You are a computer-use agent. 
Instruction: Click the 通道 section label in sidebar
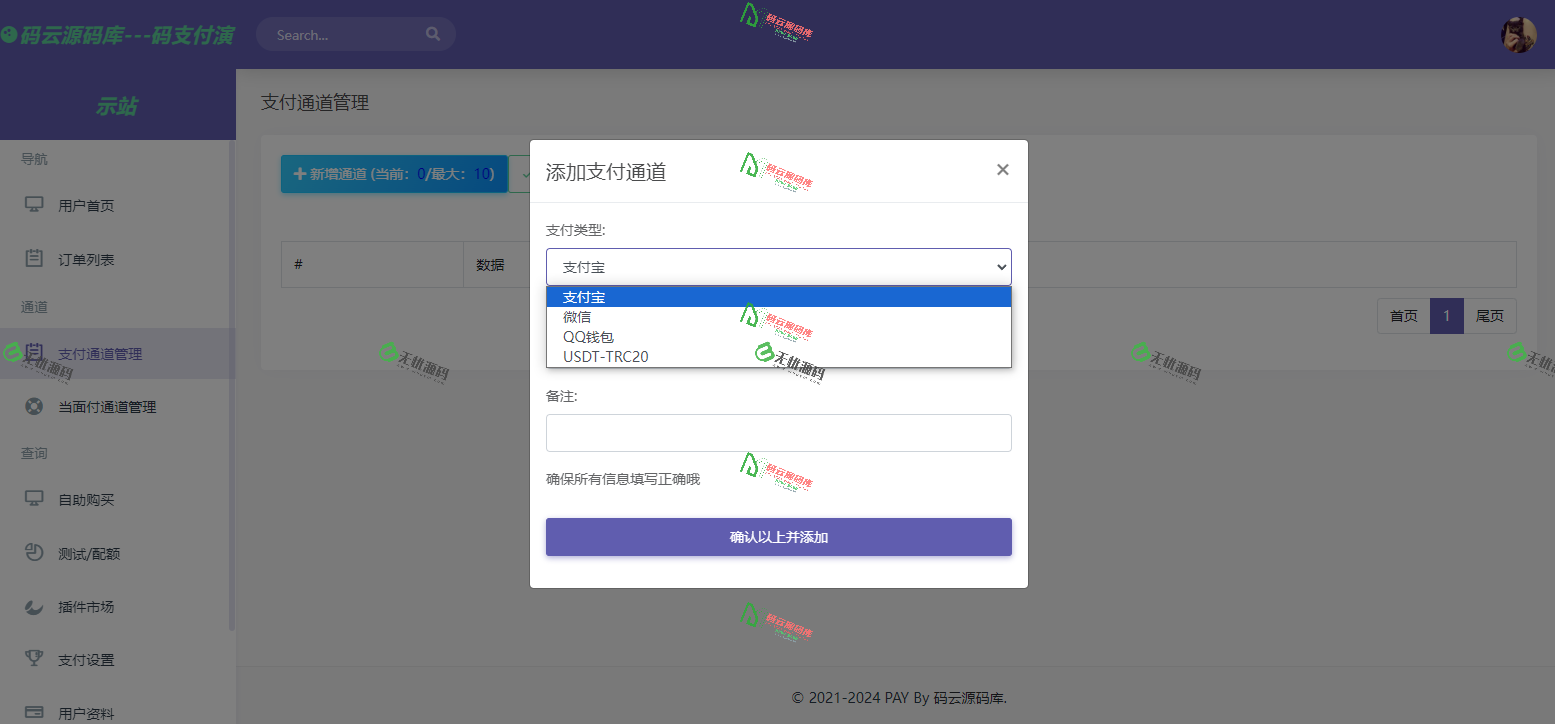[x=33, y=307]
